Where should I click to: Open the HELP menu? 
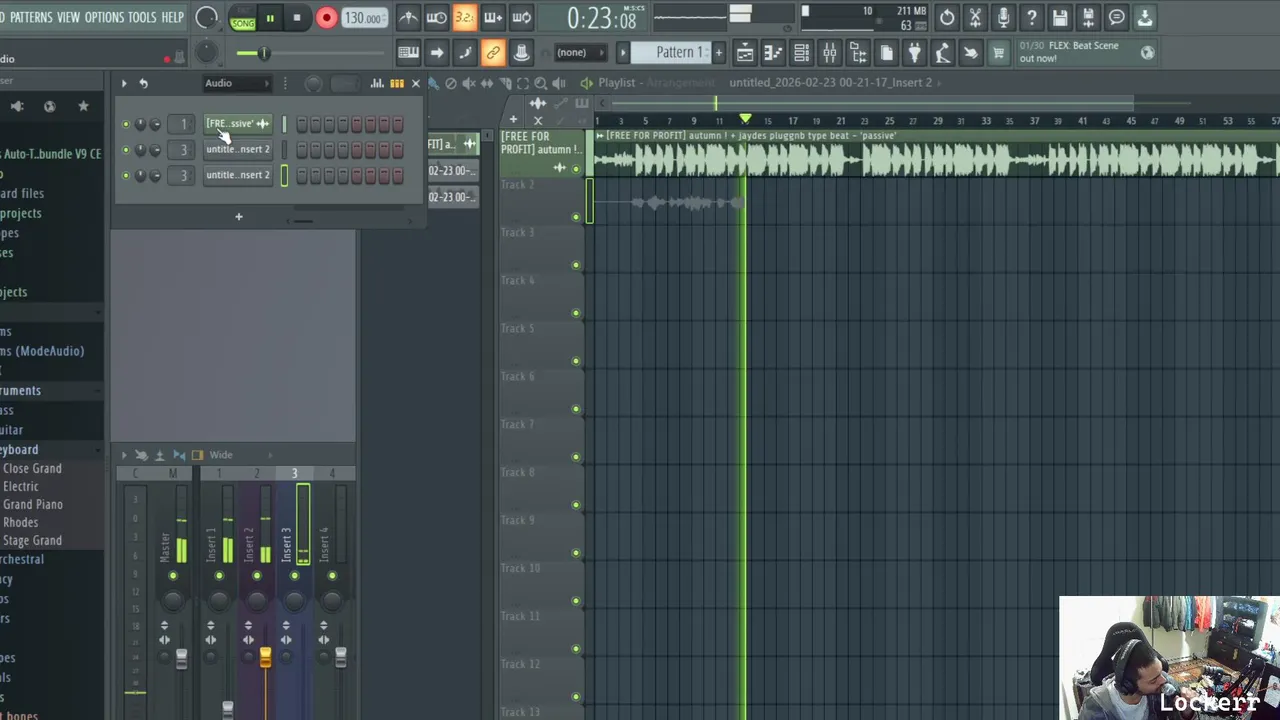(172, 17)
